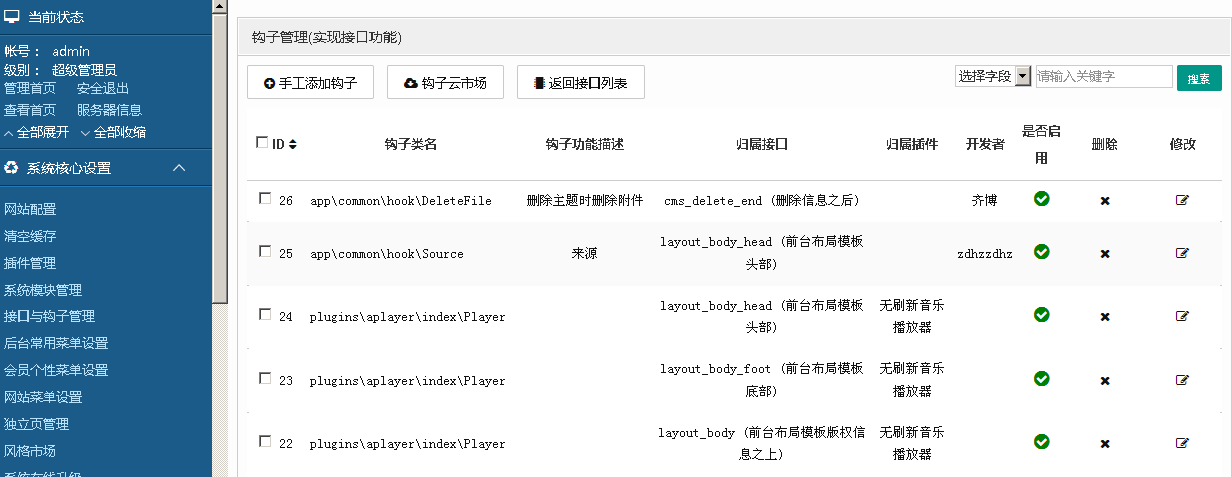Select all rows with the header checkbox
The image size is (1232, 477).
[x=262, y=142]
